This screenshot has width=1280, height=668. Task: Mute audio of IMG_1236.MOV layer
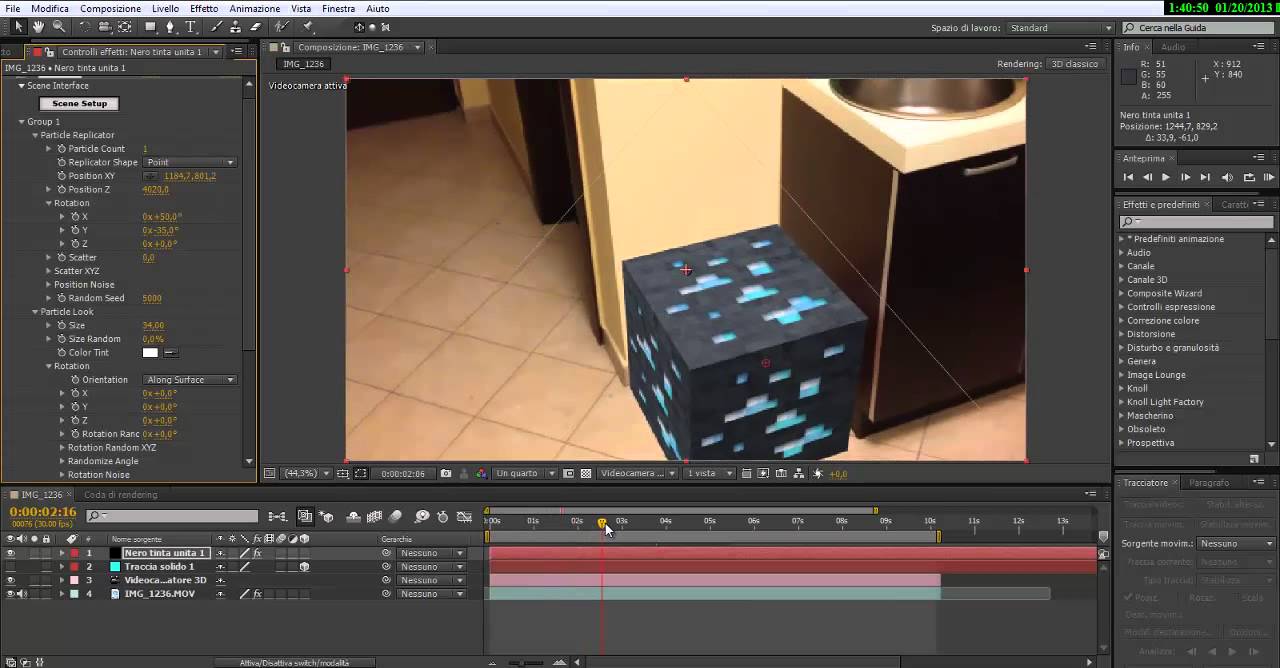[21, 594]
